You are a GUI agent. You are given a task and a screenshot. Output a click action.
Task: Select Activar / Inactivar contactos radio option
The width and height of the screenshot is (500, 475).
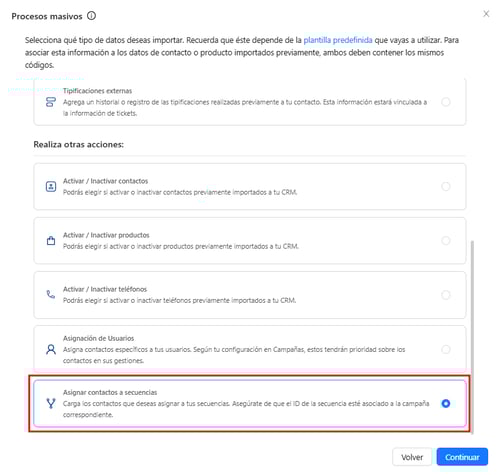pyautogui.click(x=446, y=186)
